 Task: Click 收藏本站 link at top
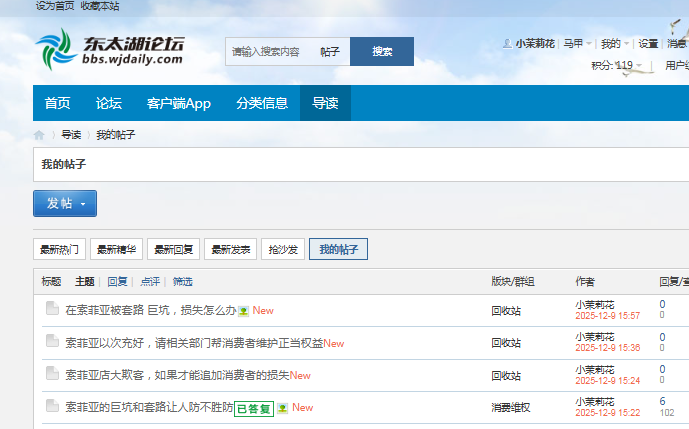[x=100, y=6]
